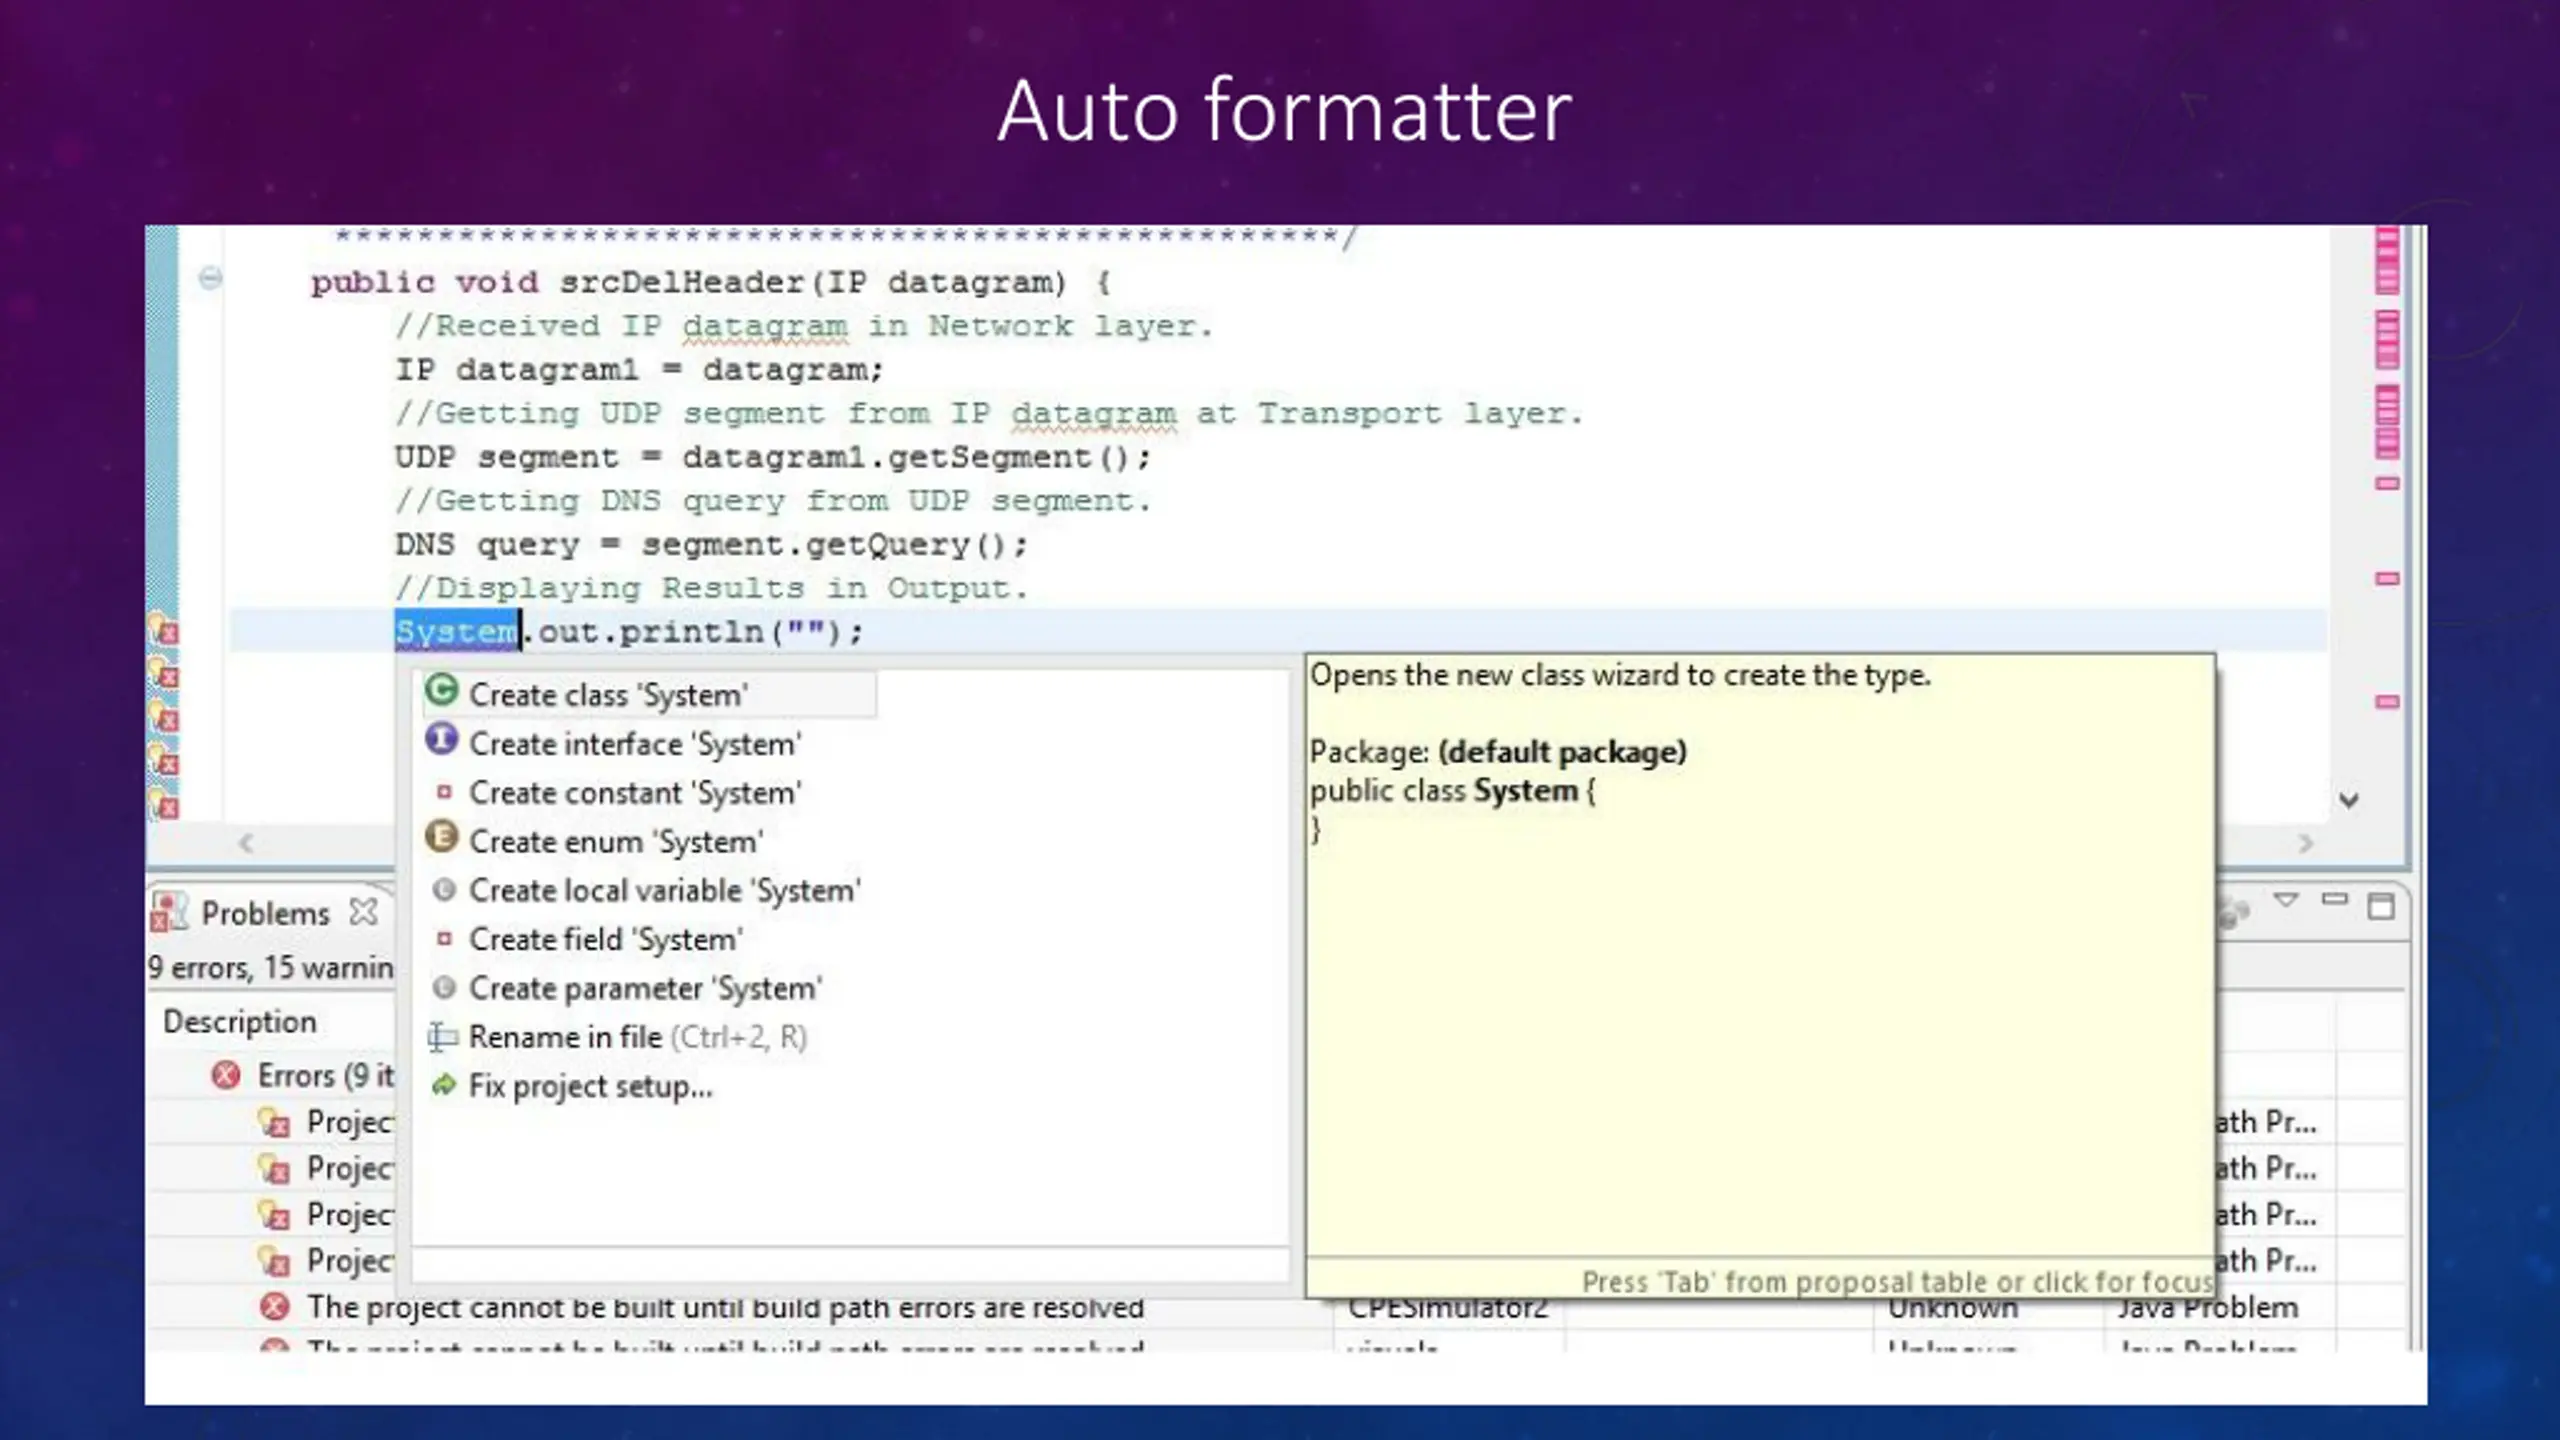Click the 'public void srcDelHeader(IP datagram)' line
The height and width of the screenshot is (1440, 2560).
pyautogui.click(x=711, y=283)
